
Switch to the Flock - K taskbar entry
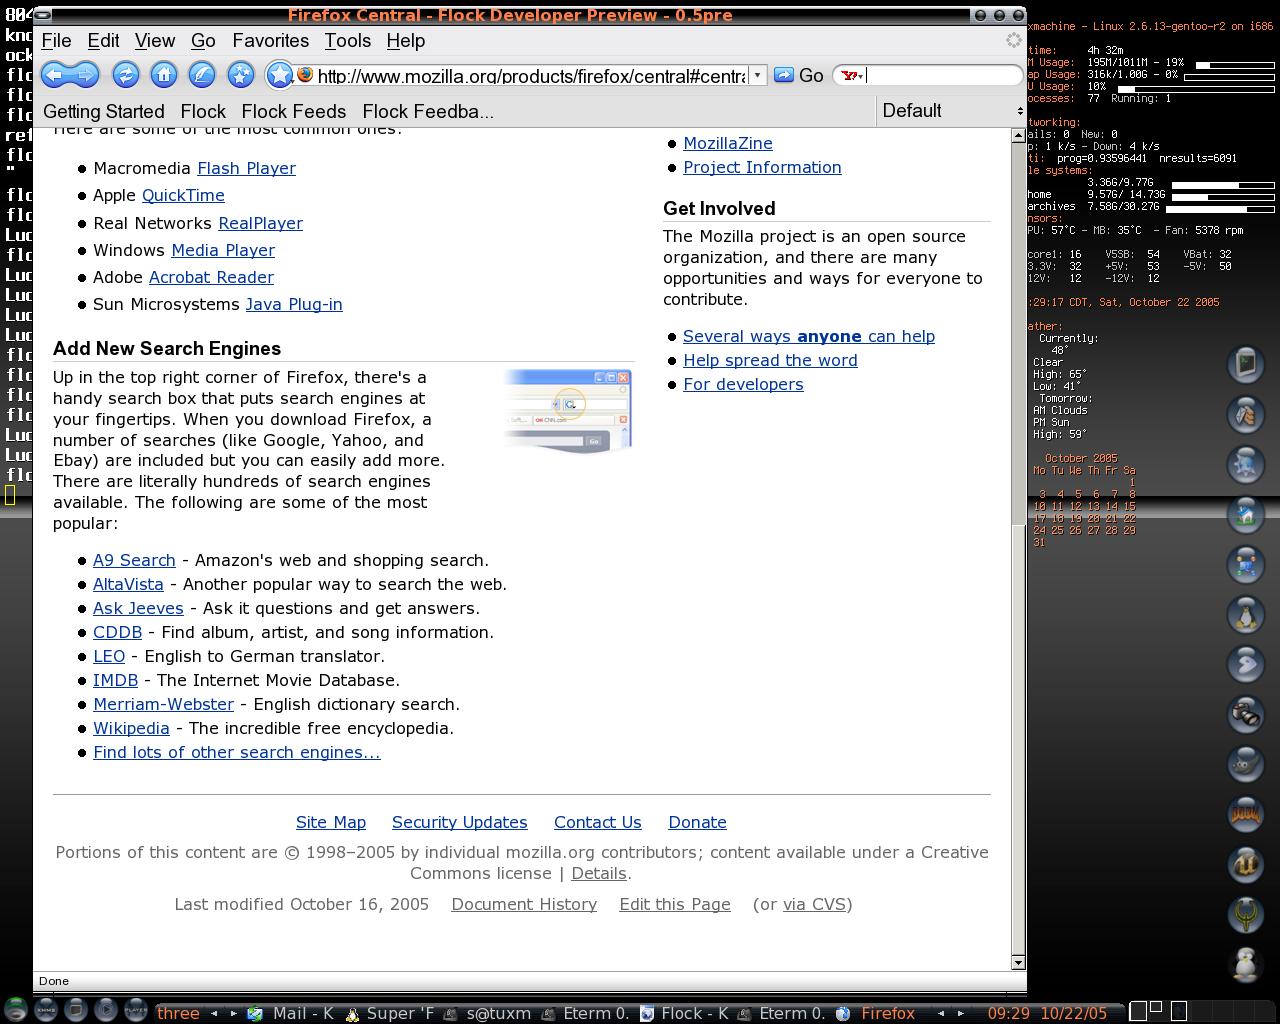(685, 1013)
